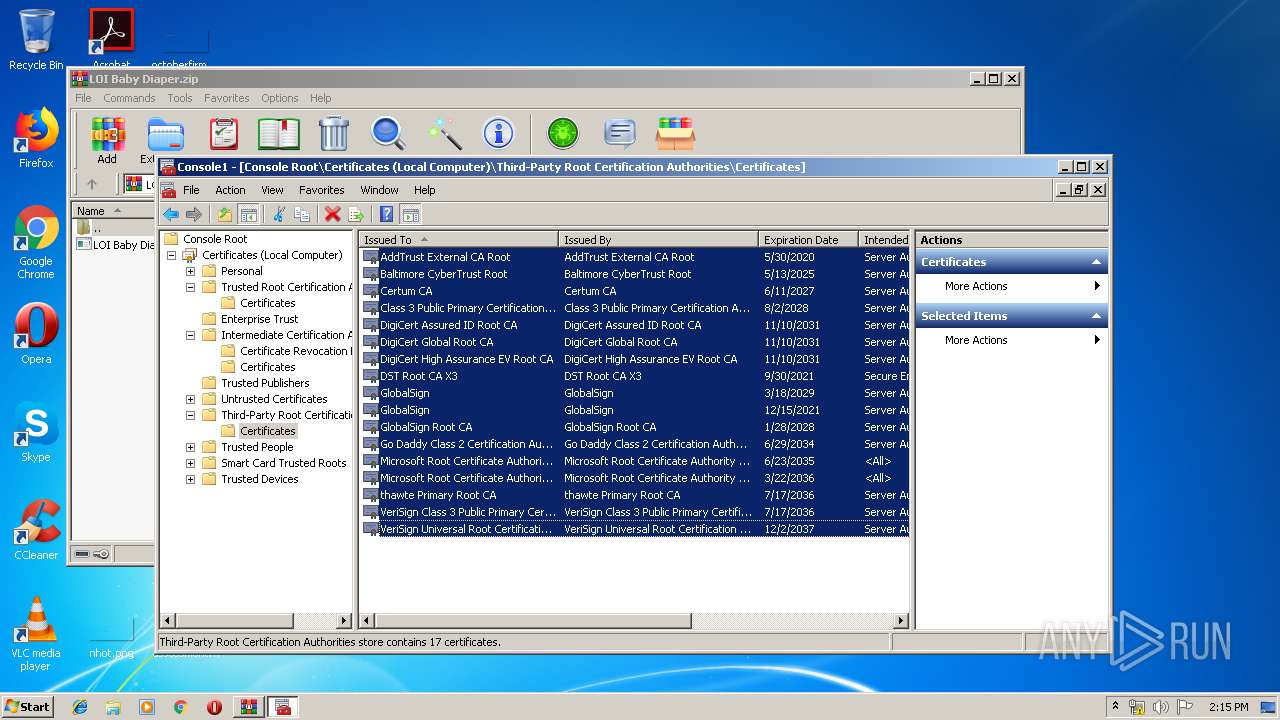Screen dimensions: 1280x720
Task: Collapse the Selected Items section in Actions
Action: coord(1096,316)
